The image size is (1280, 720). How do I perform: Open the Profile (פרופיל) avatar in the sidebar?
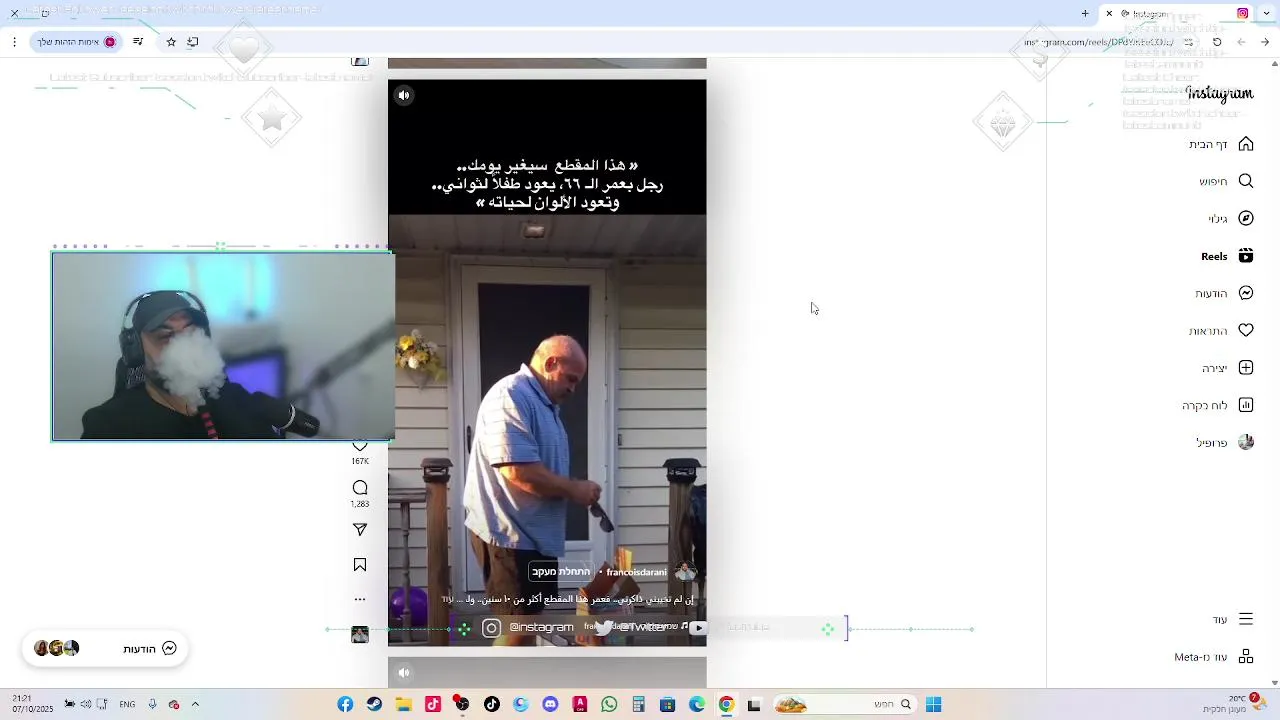[x=1246, y=442]
